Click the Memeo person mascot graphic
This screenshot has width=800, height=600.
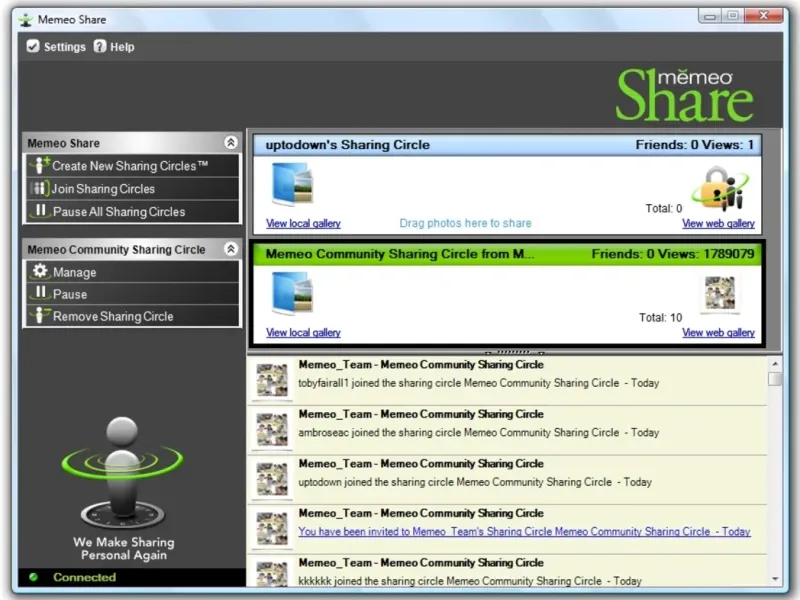pos(122,473)
